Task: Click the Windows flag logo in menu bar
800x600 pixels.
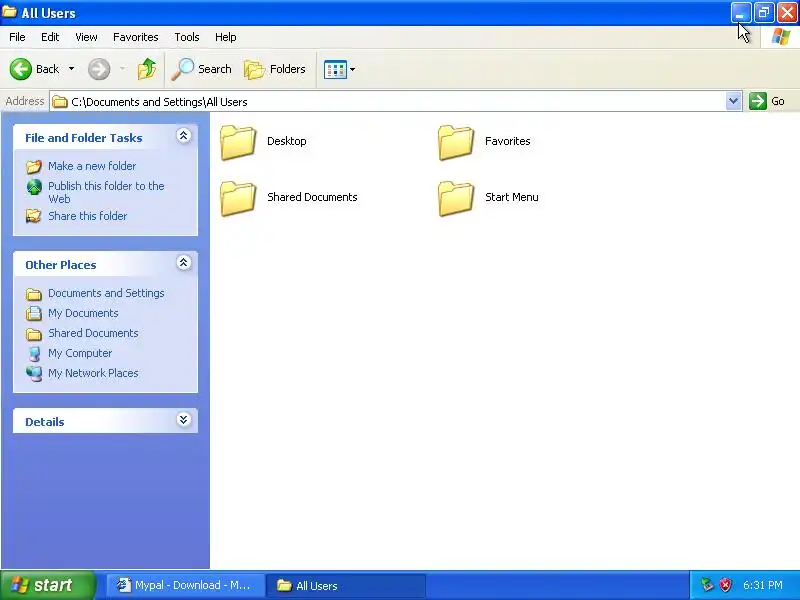Action: tap(780, 37)
